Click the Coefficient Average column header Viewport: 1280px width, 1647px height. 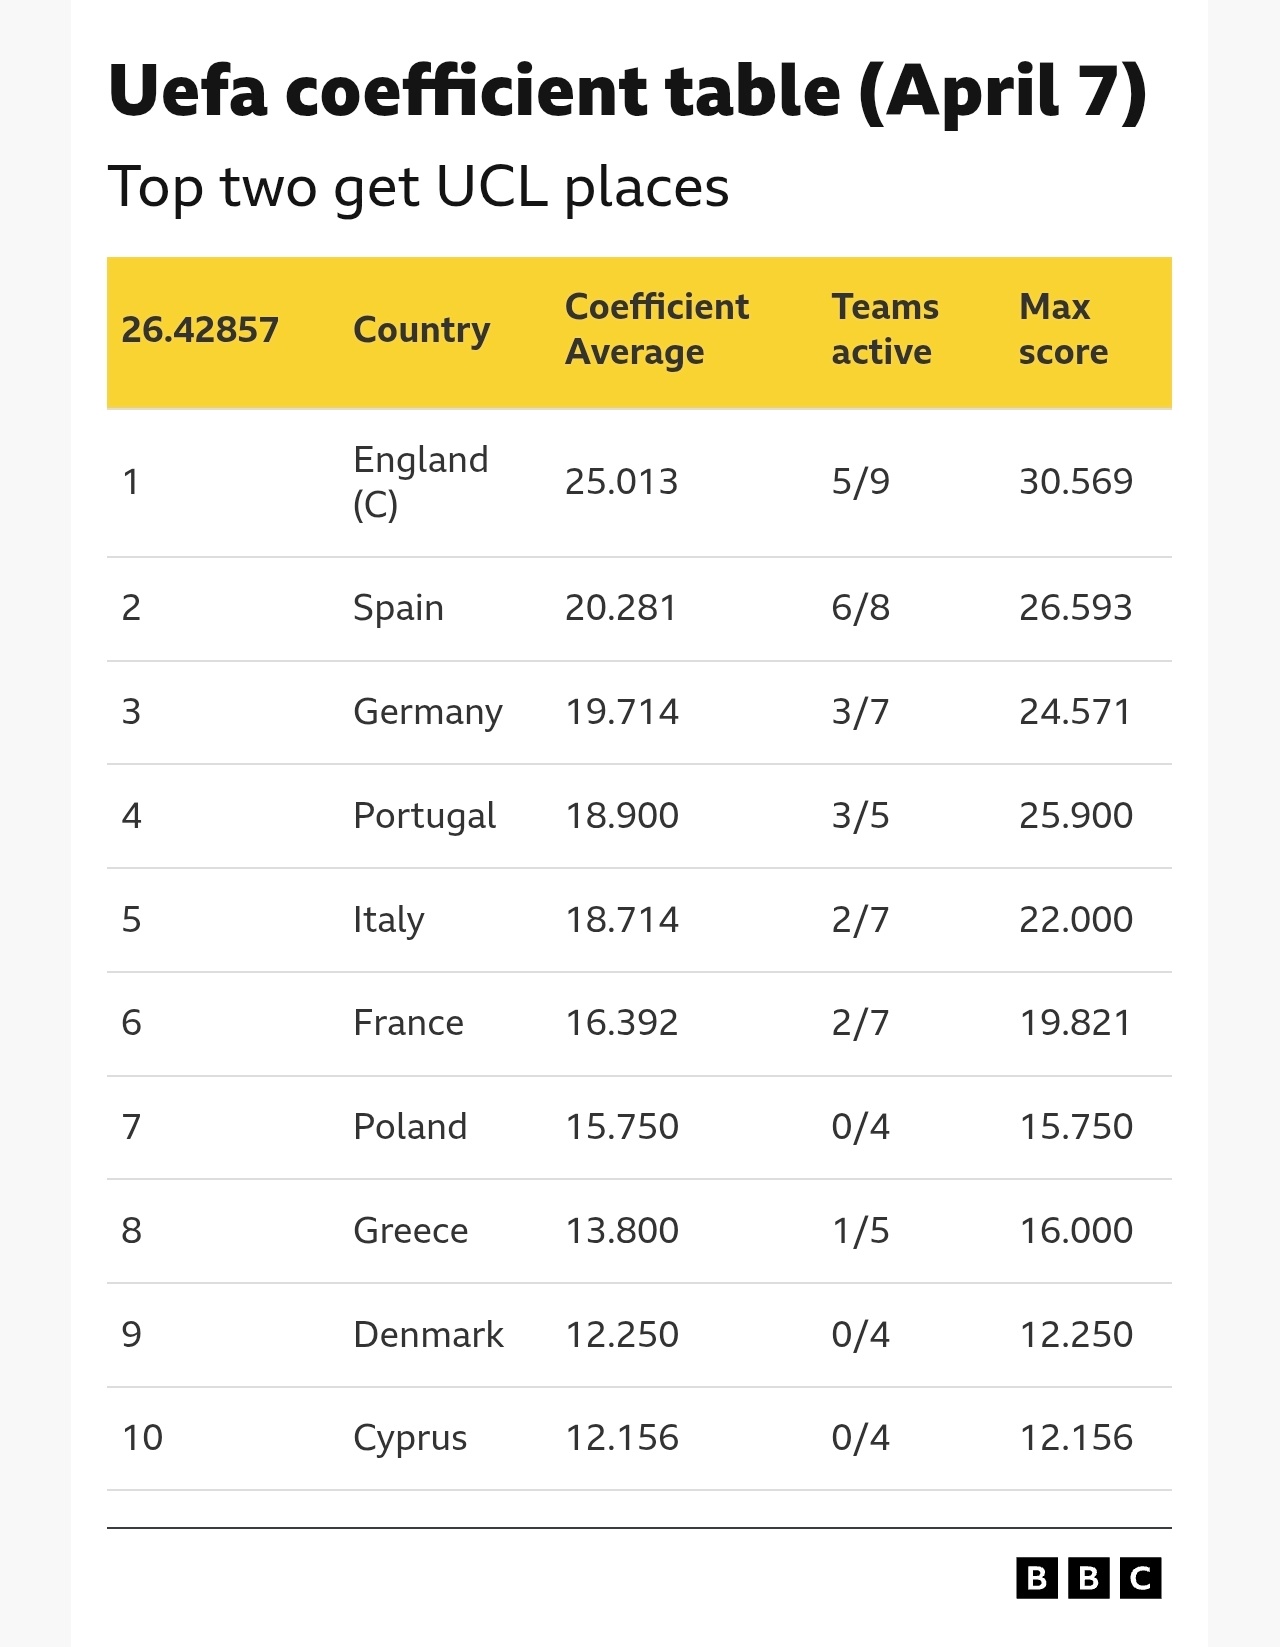pyautogui.click(x=656, y=329)
